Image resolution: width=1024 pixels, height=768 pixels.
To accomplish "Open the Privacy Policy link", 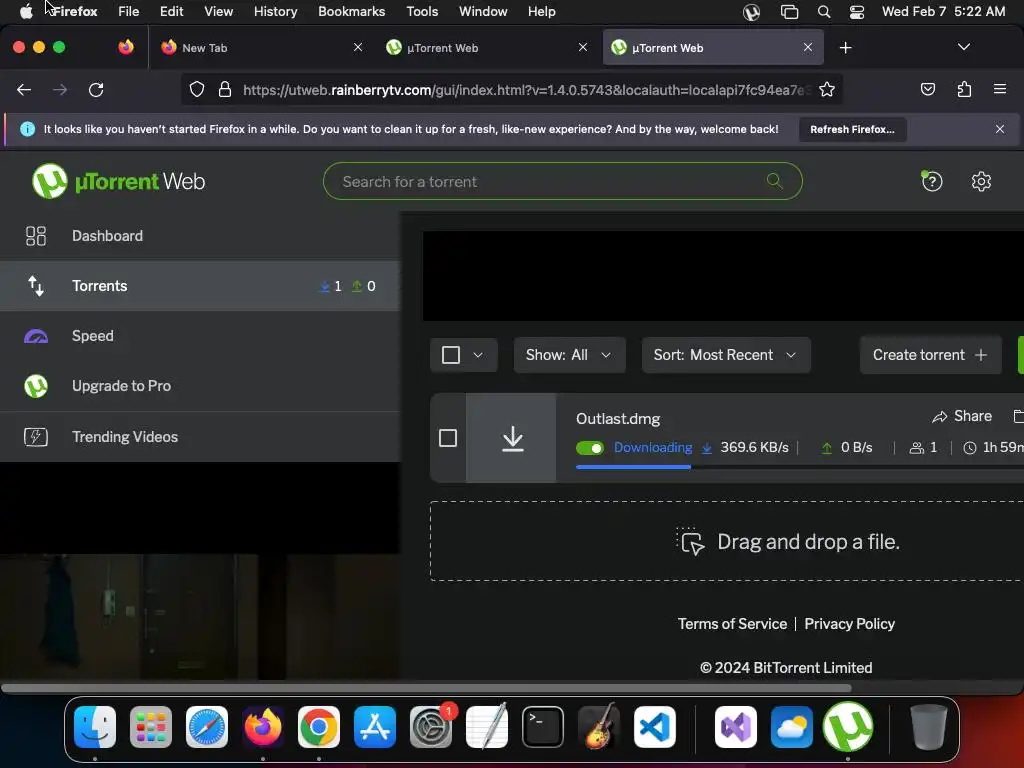I will pyautogui.click(x=849, y=624).
